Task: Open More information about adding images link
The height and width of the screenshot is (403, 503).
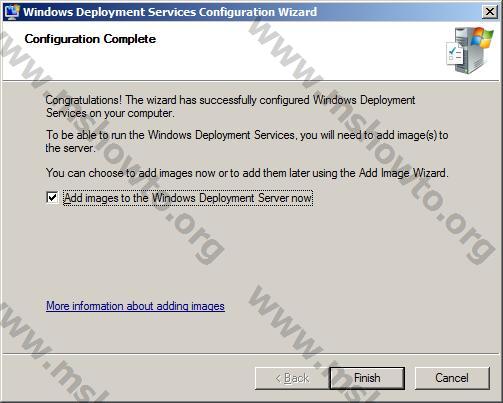Action: click(x=135, y=306)
